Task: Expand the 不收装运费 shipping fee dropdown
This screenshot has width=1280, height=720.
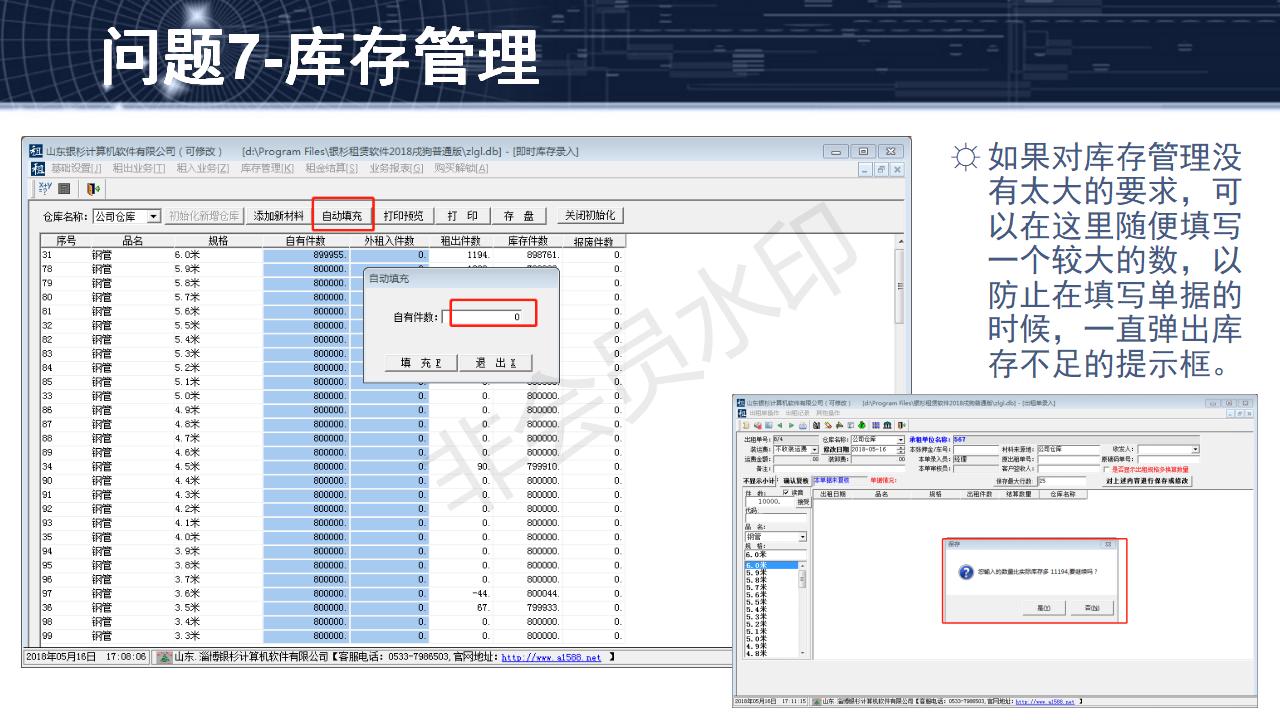Action: (816, 449)
